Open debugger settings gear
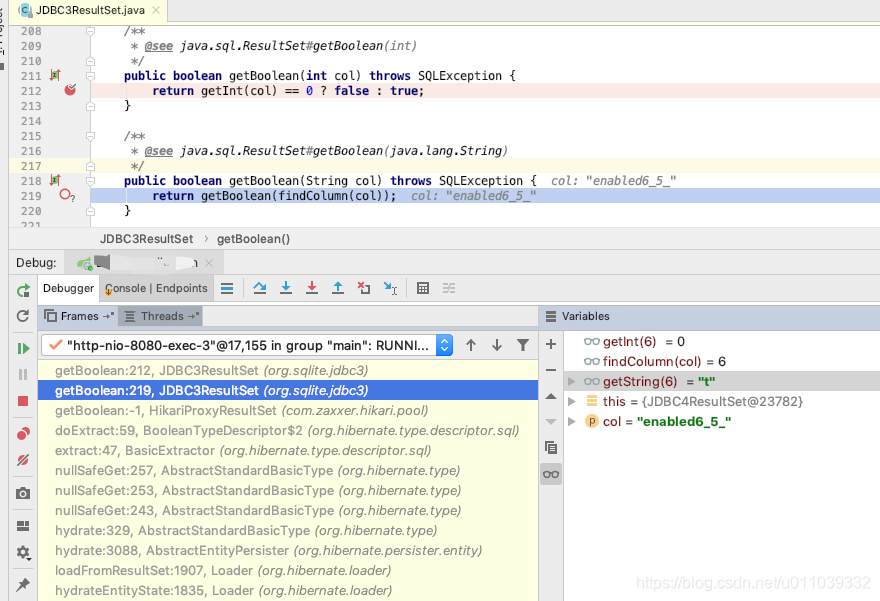 coord(23,552)
